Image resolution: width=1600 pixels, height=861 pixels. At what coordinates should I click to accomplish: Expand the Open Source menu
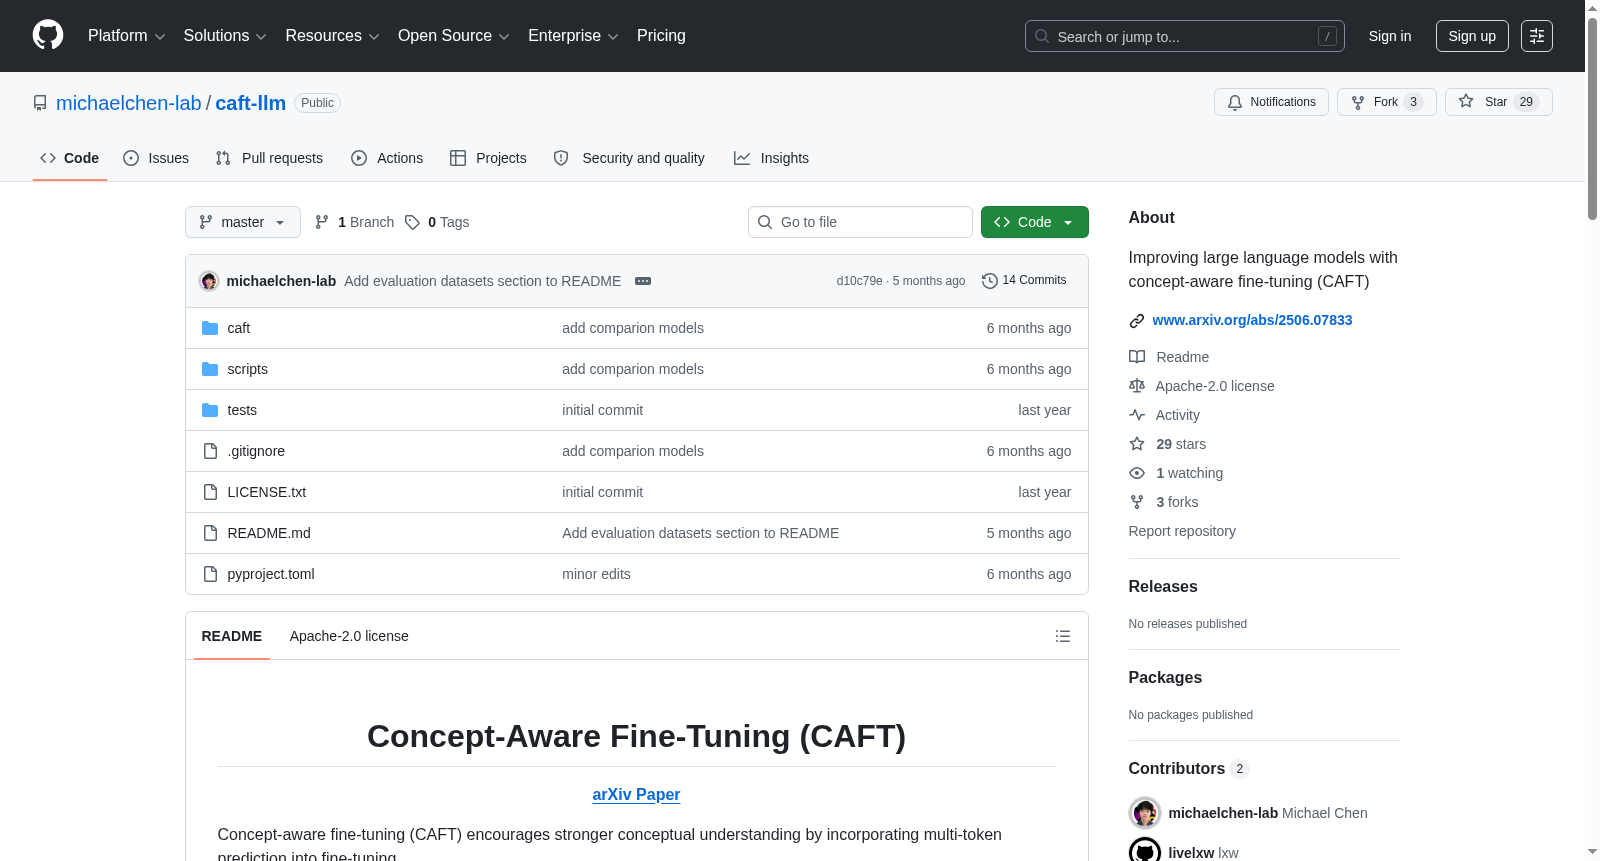click(x=454, y=36)
